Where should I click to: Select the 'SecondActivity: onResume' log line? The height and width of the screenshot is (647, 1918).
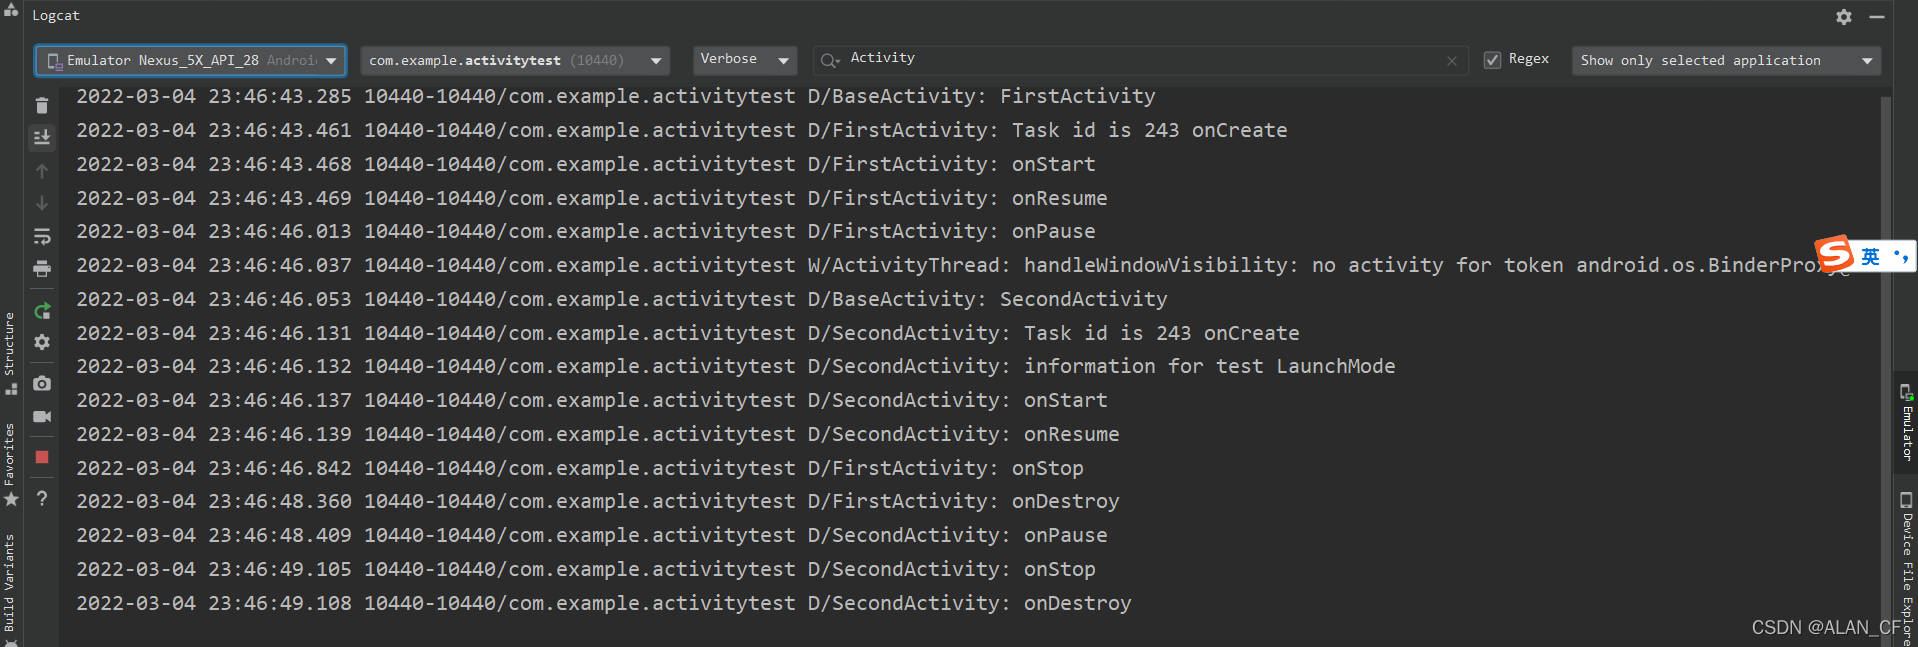(598, 435)
